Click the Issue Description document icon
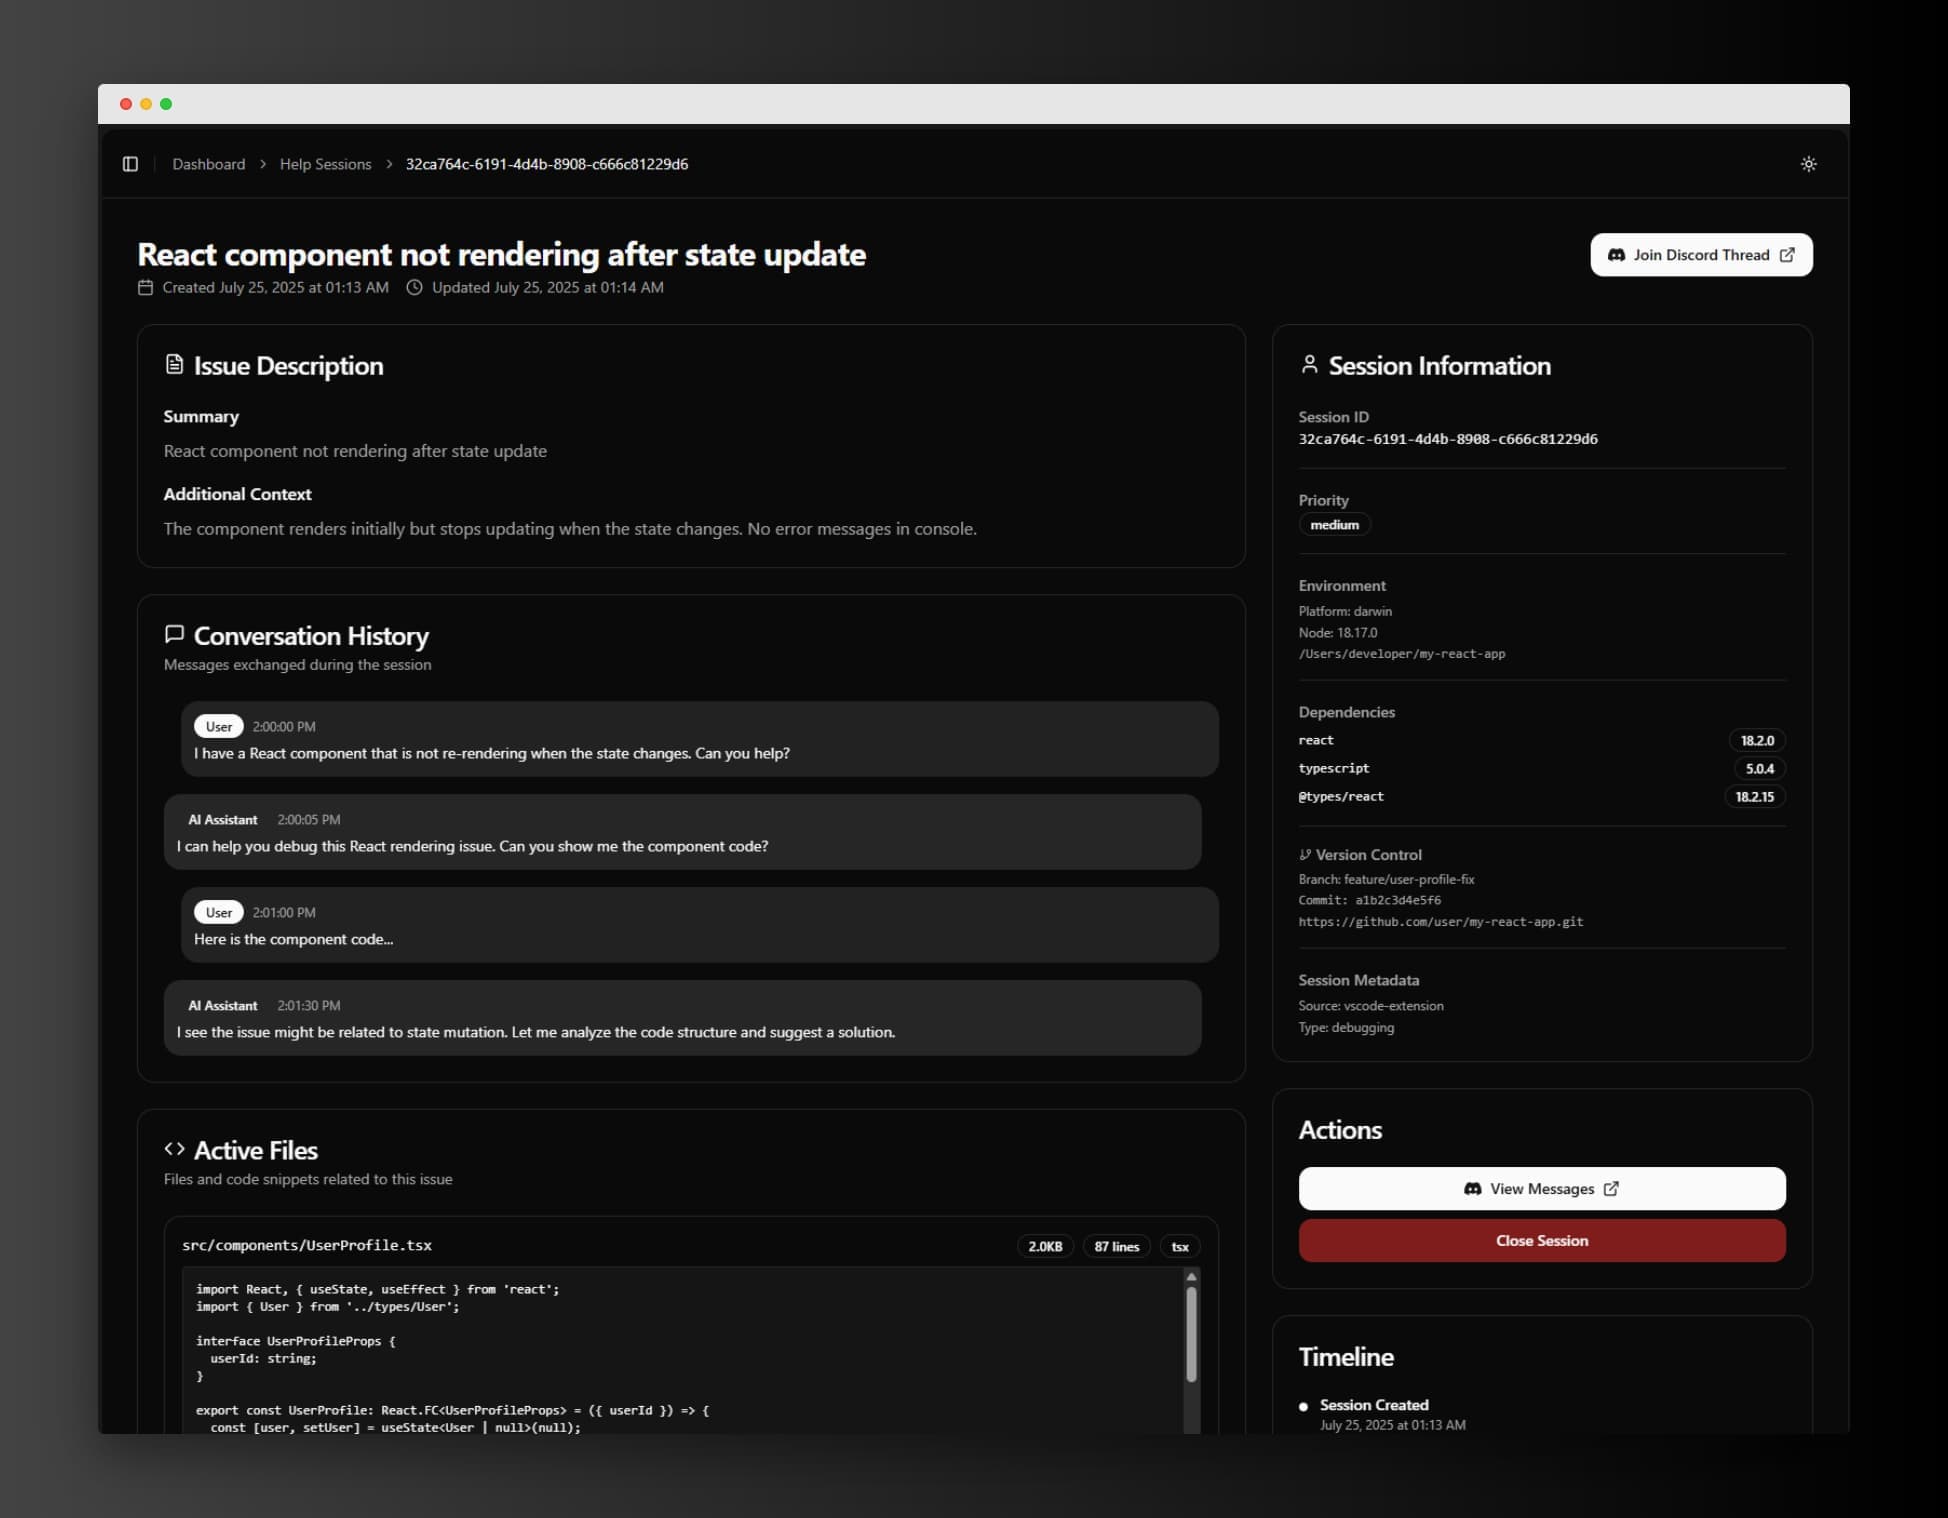The height and width of the screenshot is (1518, 1948). [x=174, y=364]
